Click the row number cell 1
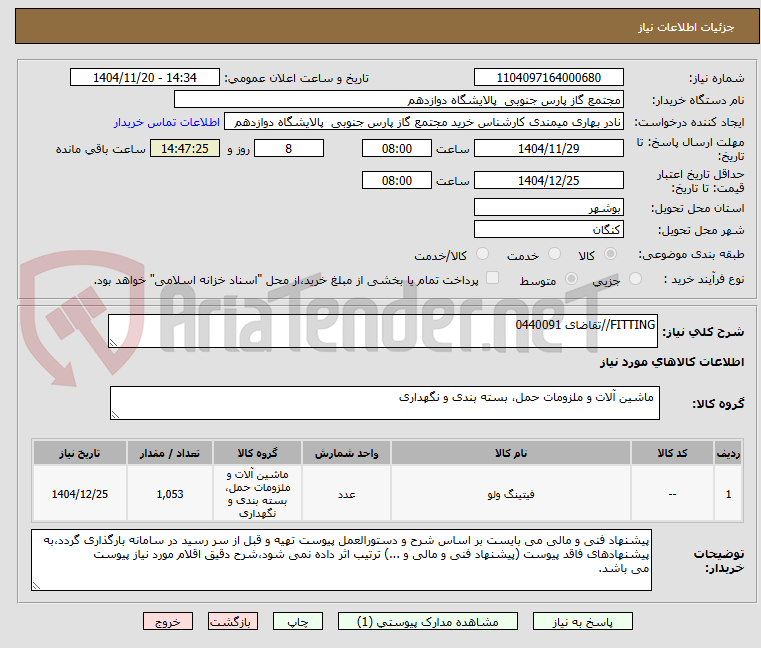Image resolution: width=761 pixels, height=648 pixels. coord(728,494)
